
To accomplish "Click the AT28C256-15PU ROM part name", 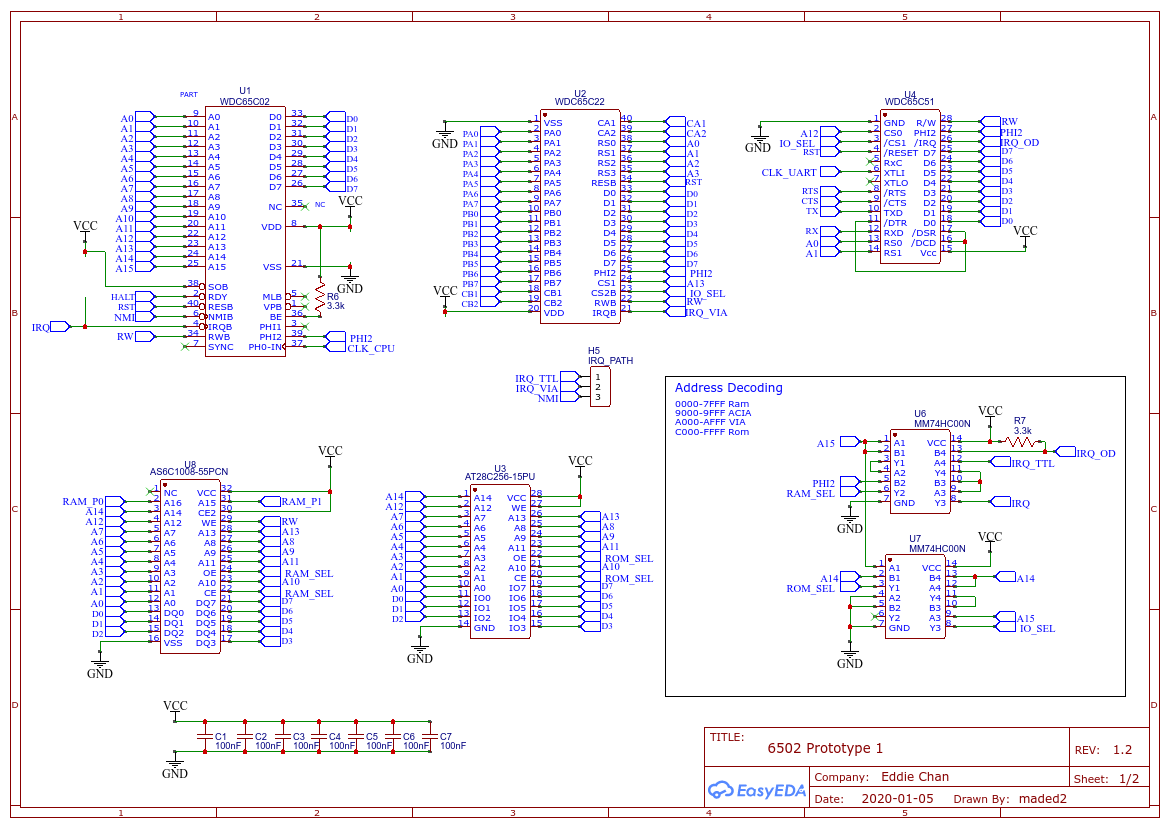I will pyautogui.click(x=500, y=476).
